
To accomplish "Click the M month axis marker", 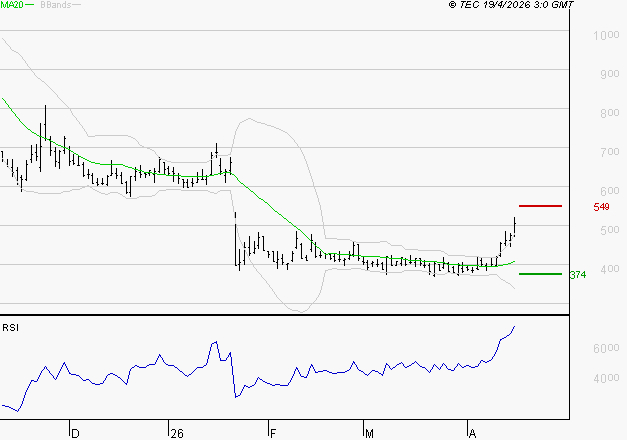I will tap(369, 433).
